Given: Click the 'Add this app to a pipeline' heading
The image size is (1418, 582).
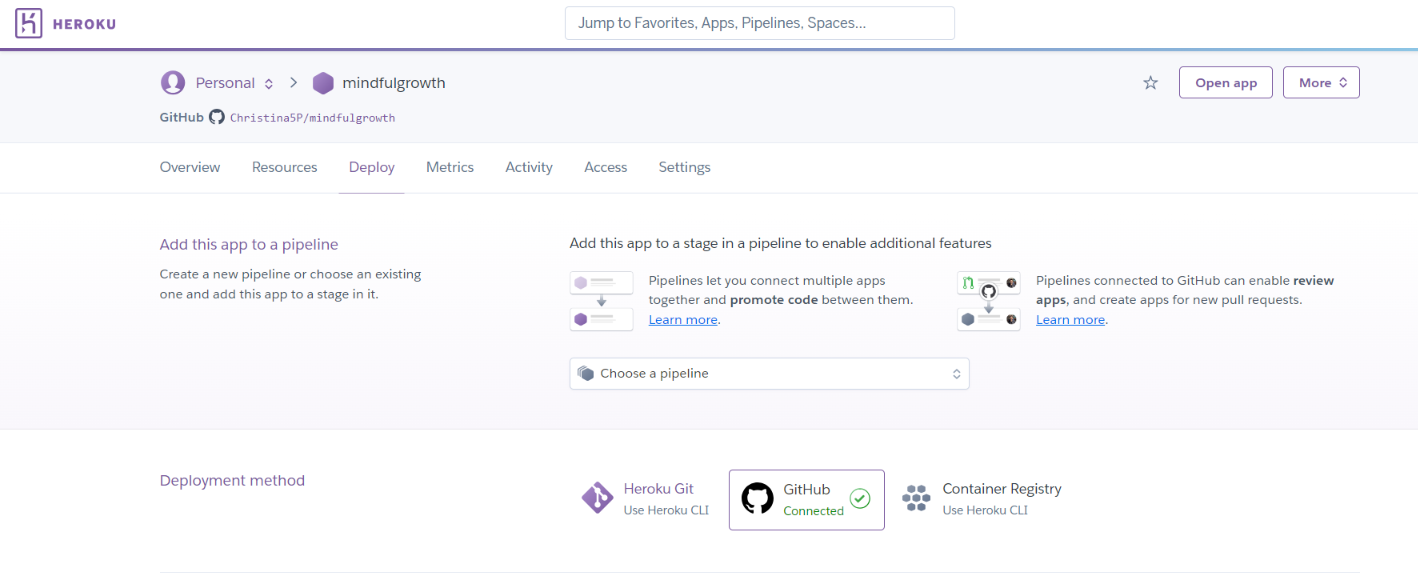Looking at the screenshot, I should pyautogui.click(x=249, y=244).
